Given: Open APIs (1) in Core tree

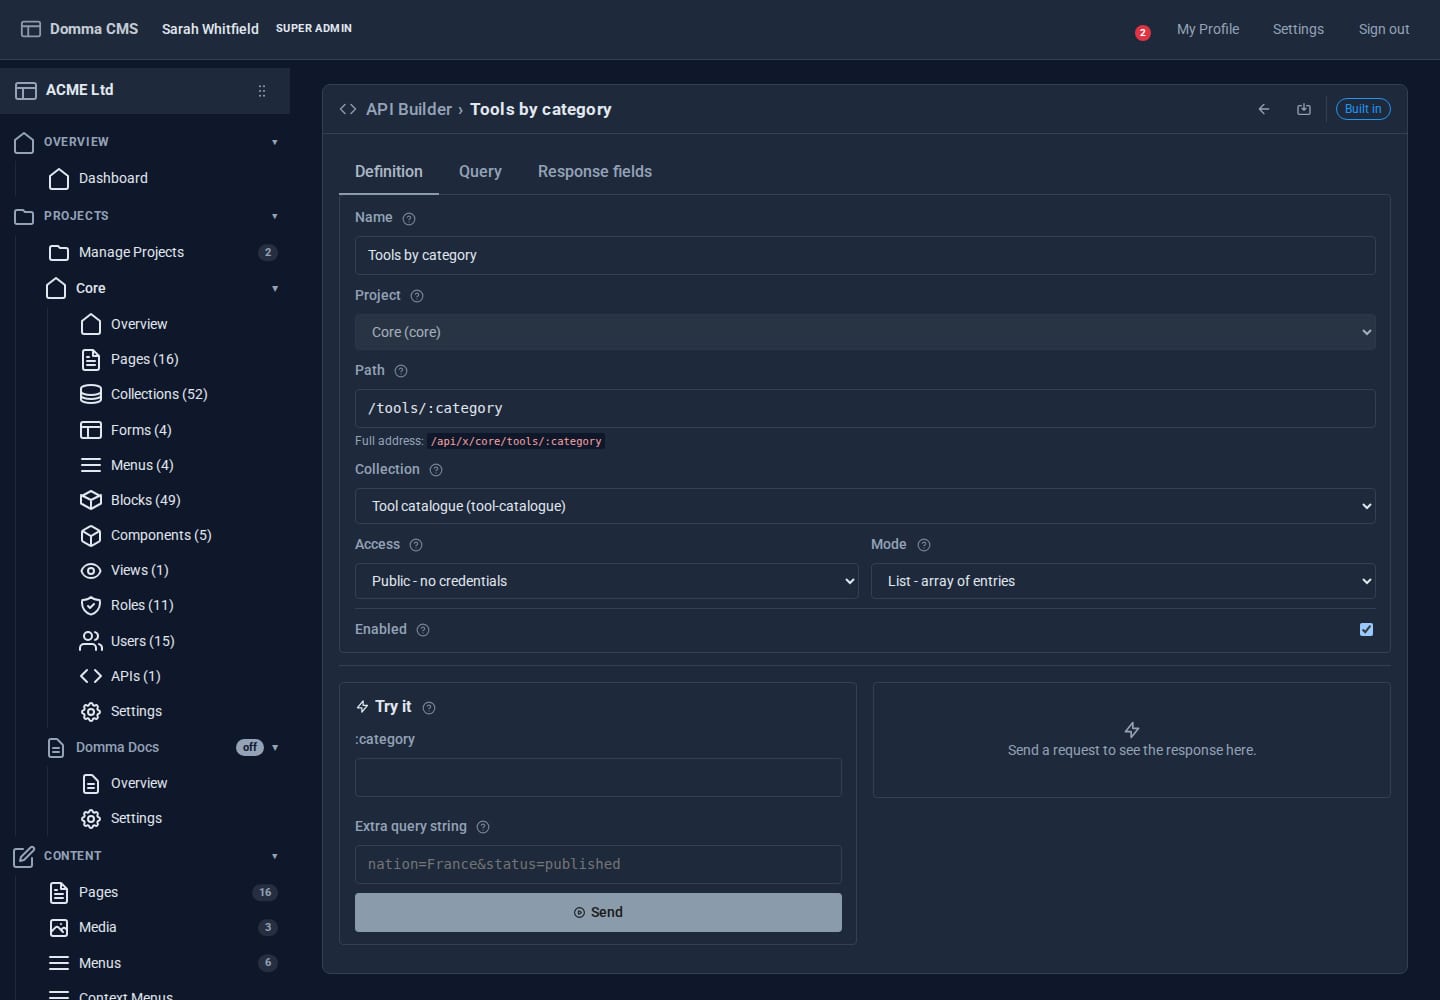Looking at the screenshot, I should coord(135,676).
